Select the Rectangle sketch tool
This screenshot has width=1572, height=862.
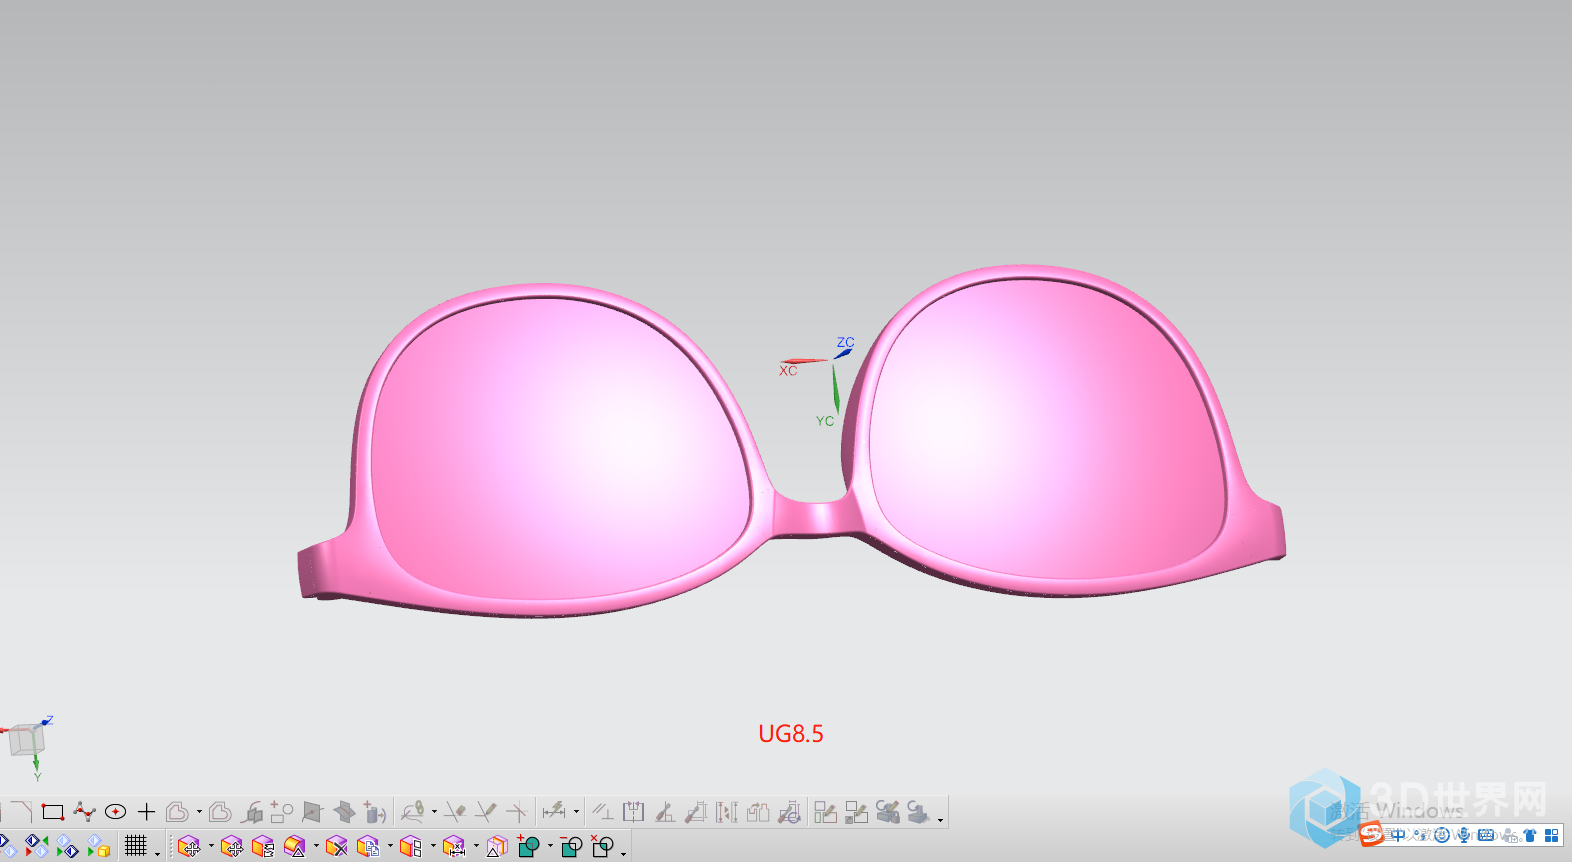(x=53, y=812)
